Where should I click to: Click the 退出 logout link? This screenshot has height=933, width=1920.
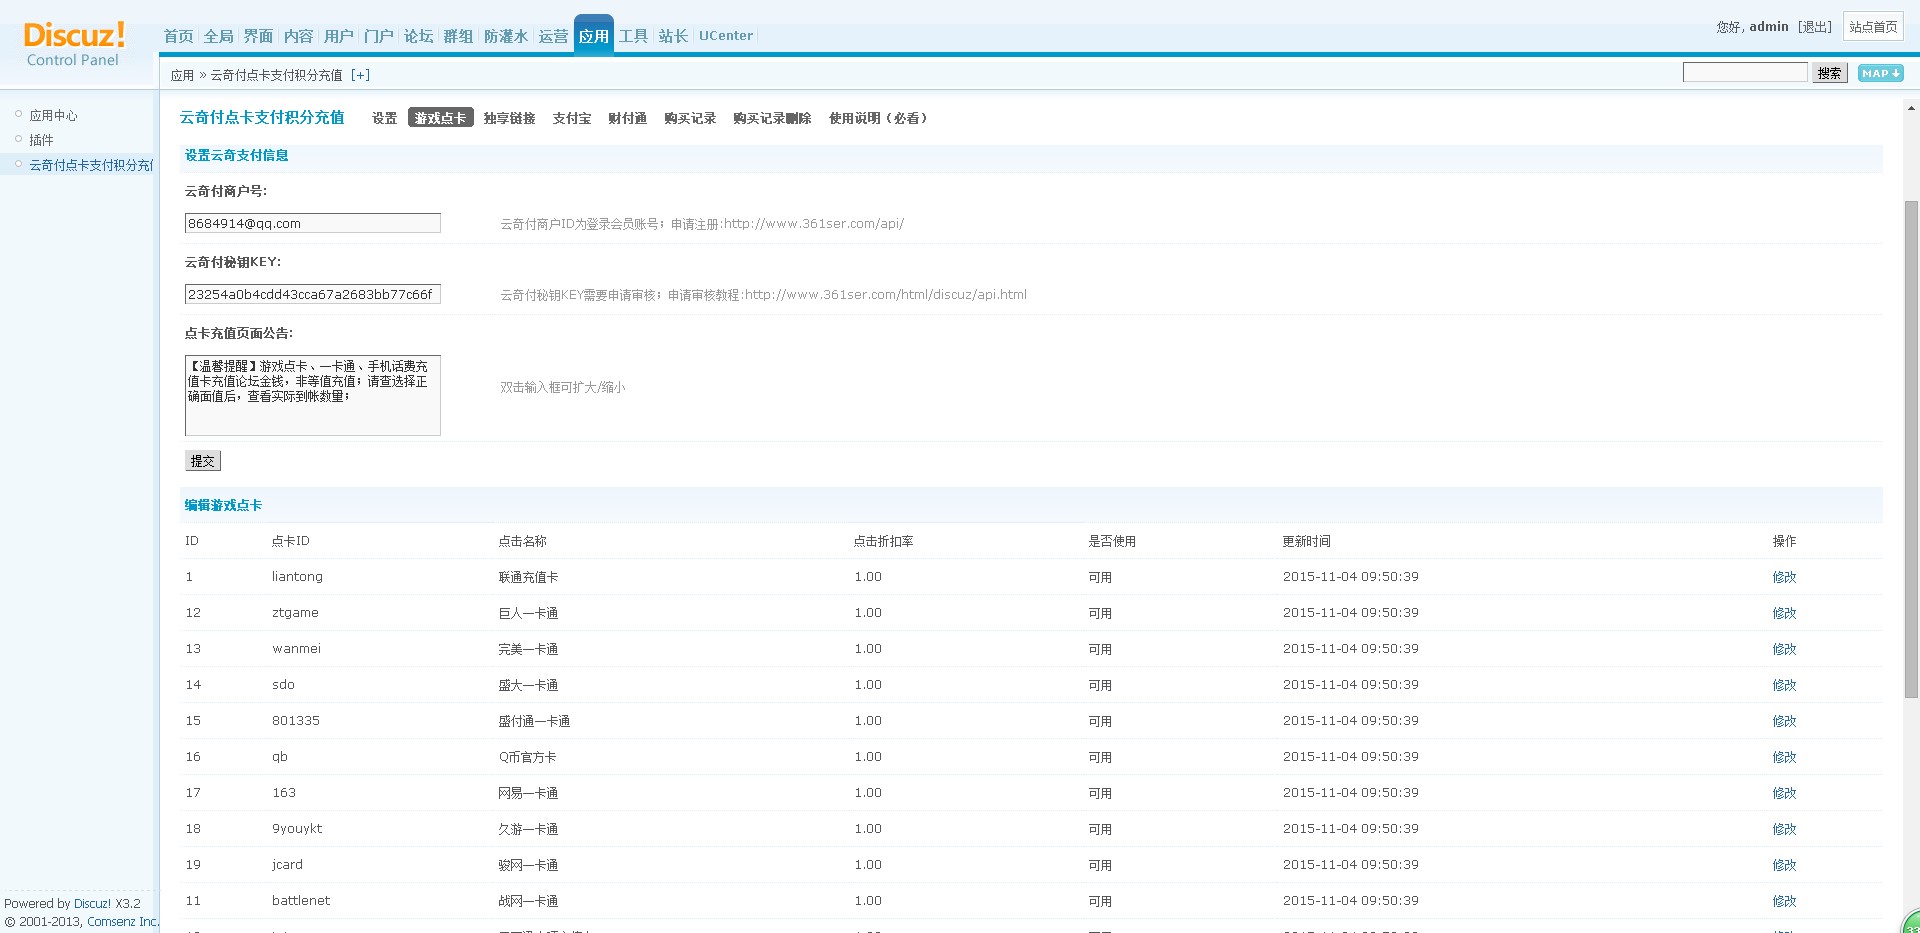(1814, 27)
